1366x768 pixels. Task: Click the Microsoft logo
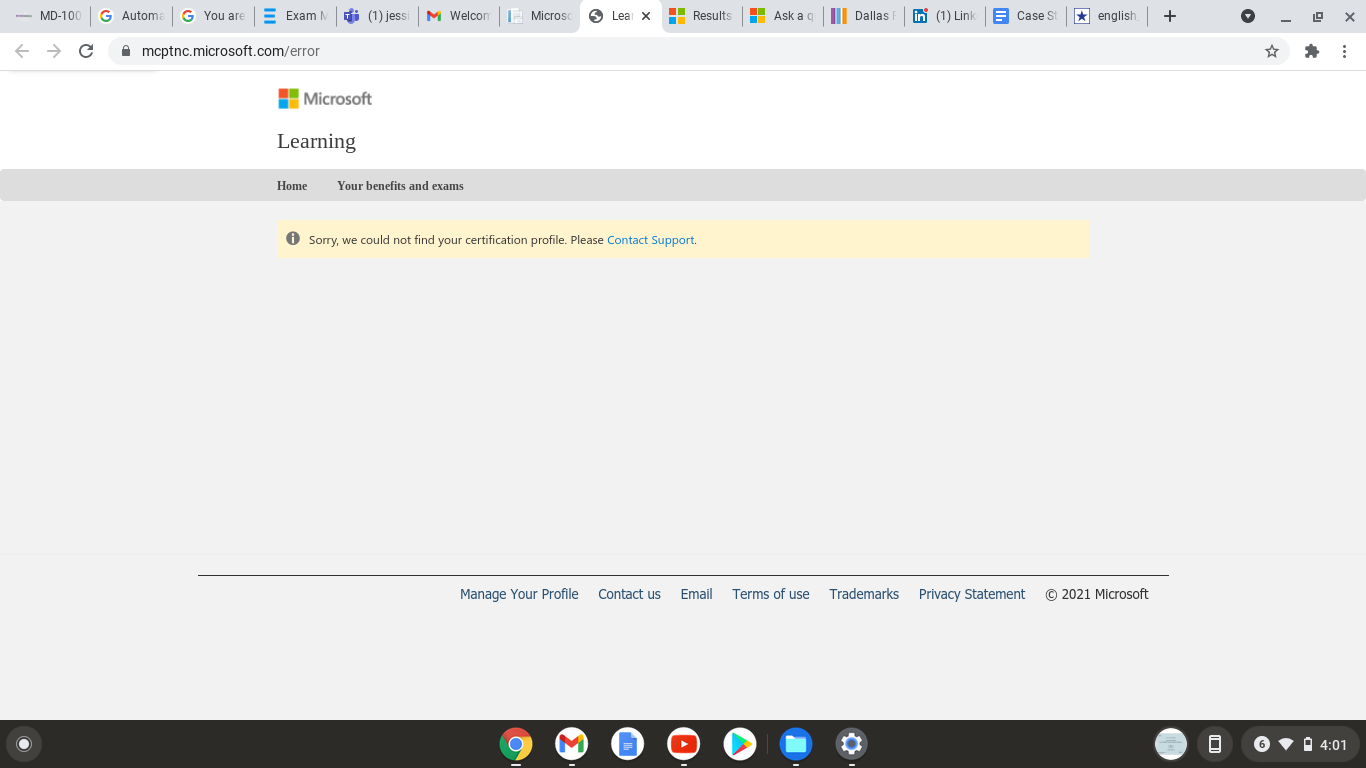325,98
